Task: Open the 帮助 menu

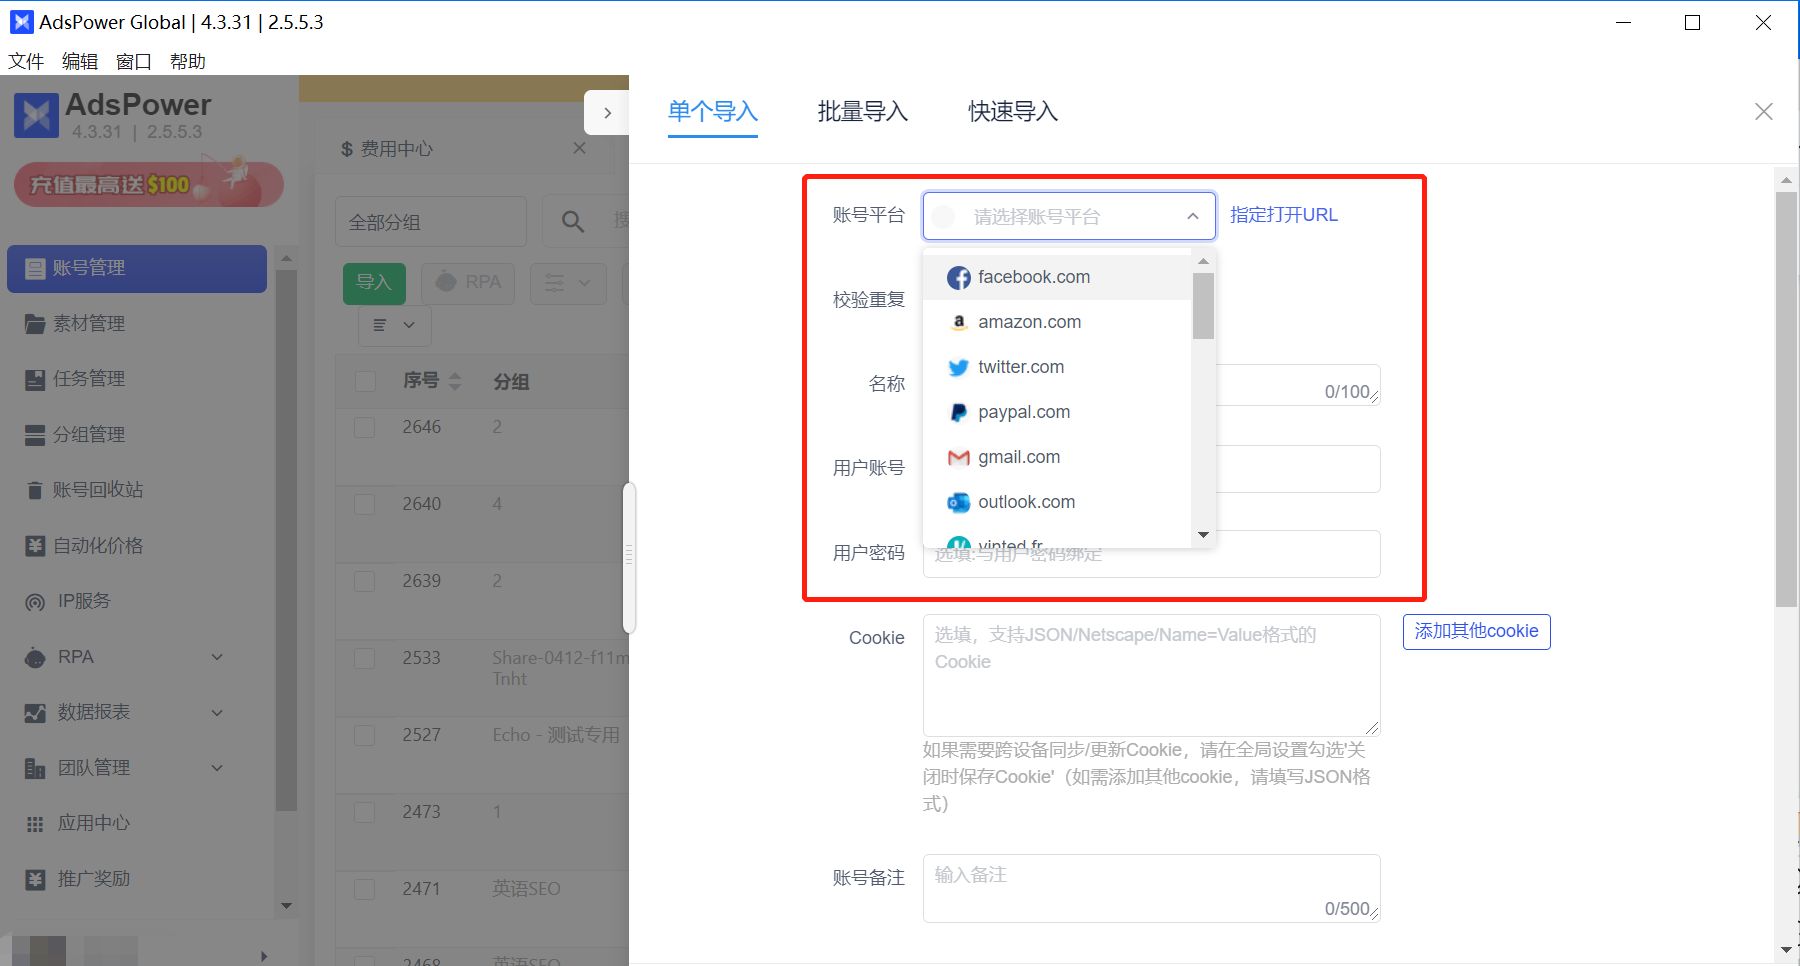Action: click(188, 61)
